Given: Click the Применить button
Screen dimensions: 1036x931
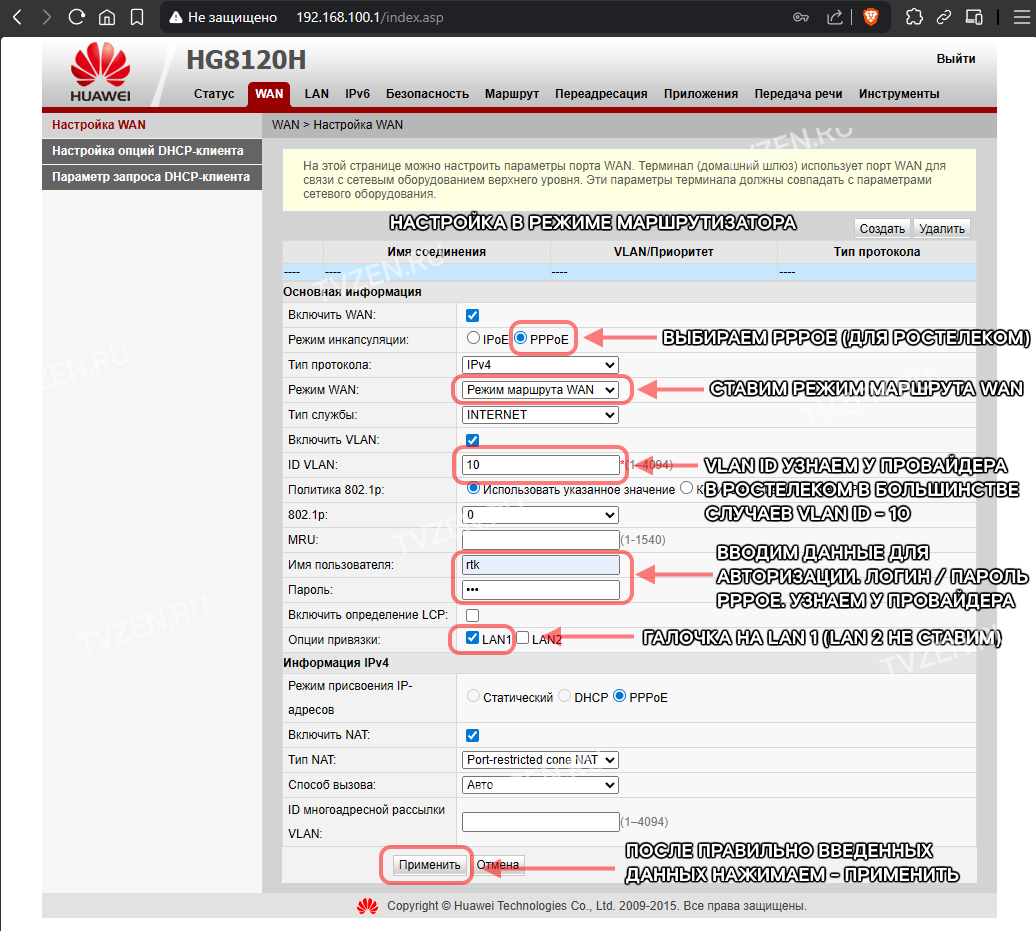Looking at the screenshot, I should [429, 865].
